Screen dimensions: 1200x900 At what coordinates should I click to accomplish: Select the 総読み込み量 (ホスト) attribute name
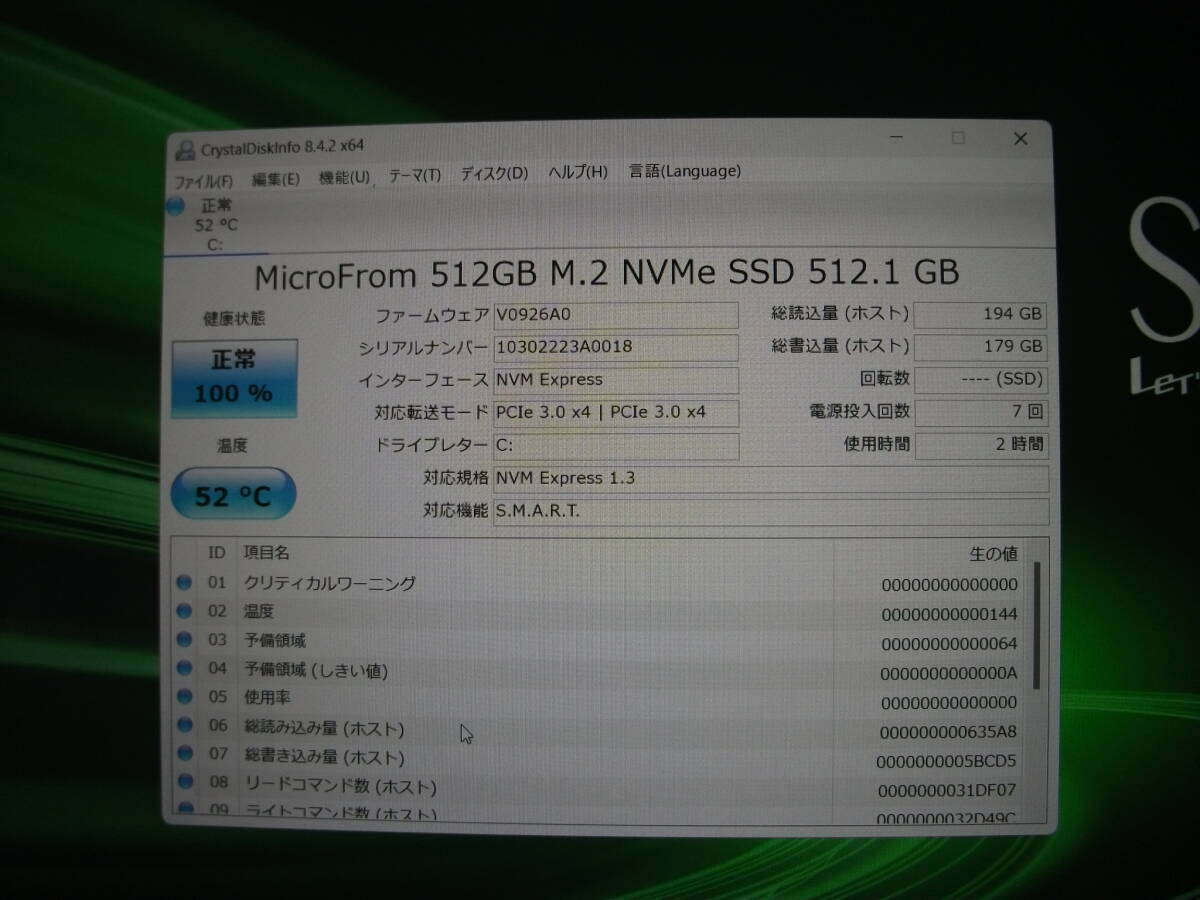click(x=325, y=729)
